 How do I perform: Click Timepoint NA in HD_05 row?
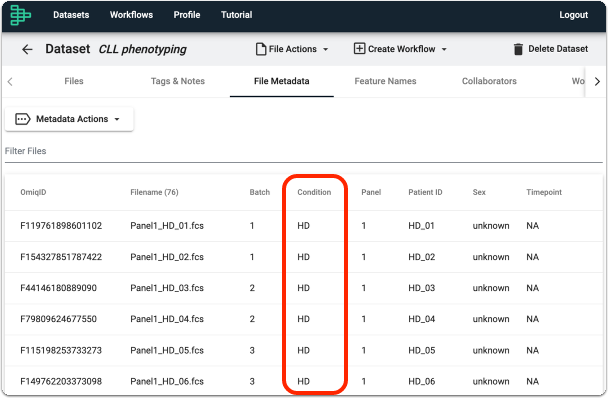(532, 351)
